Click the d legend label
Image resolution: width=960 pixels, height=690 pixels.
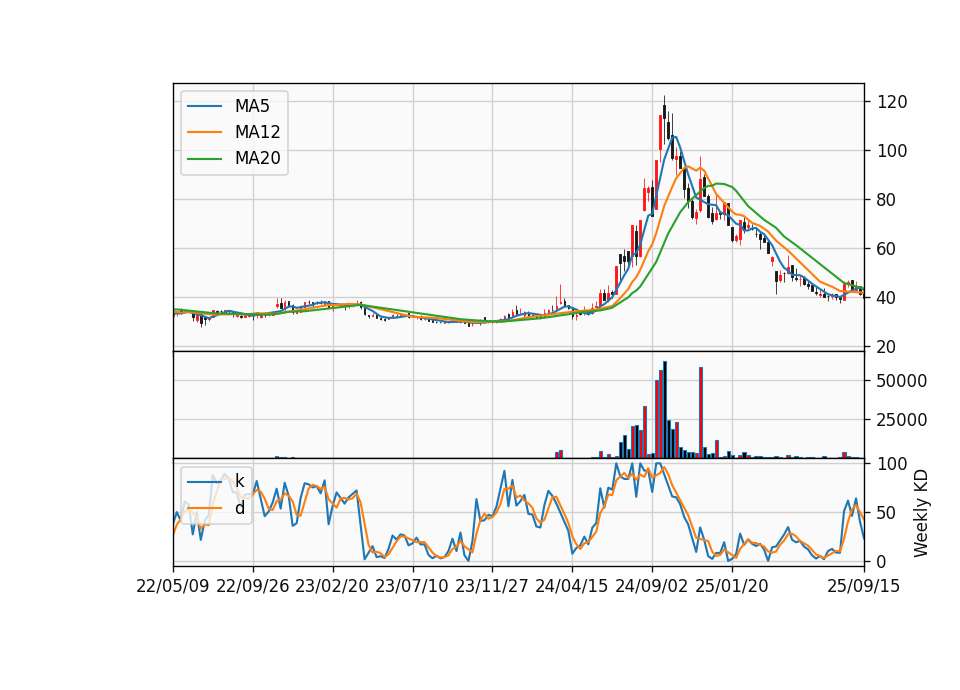(x=239, y=508)
